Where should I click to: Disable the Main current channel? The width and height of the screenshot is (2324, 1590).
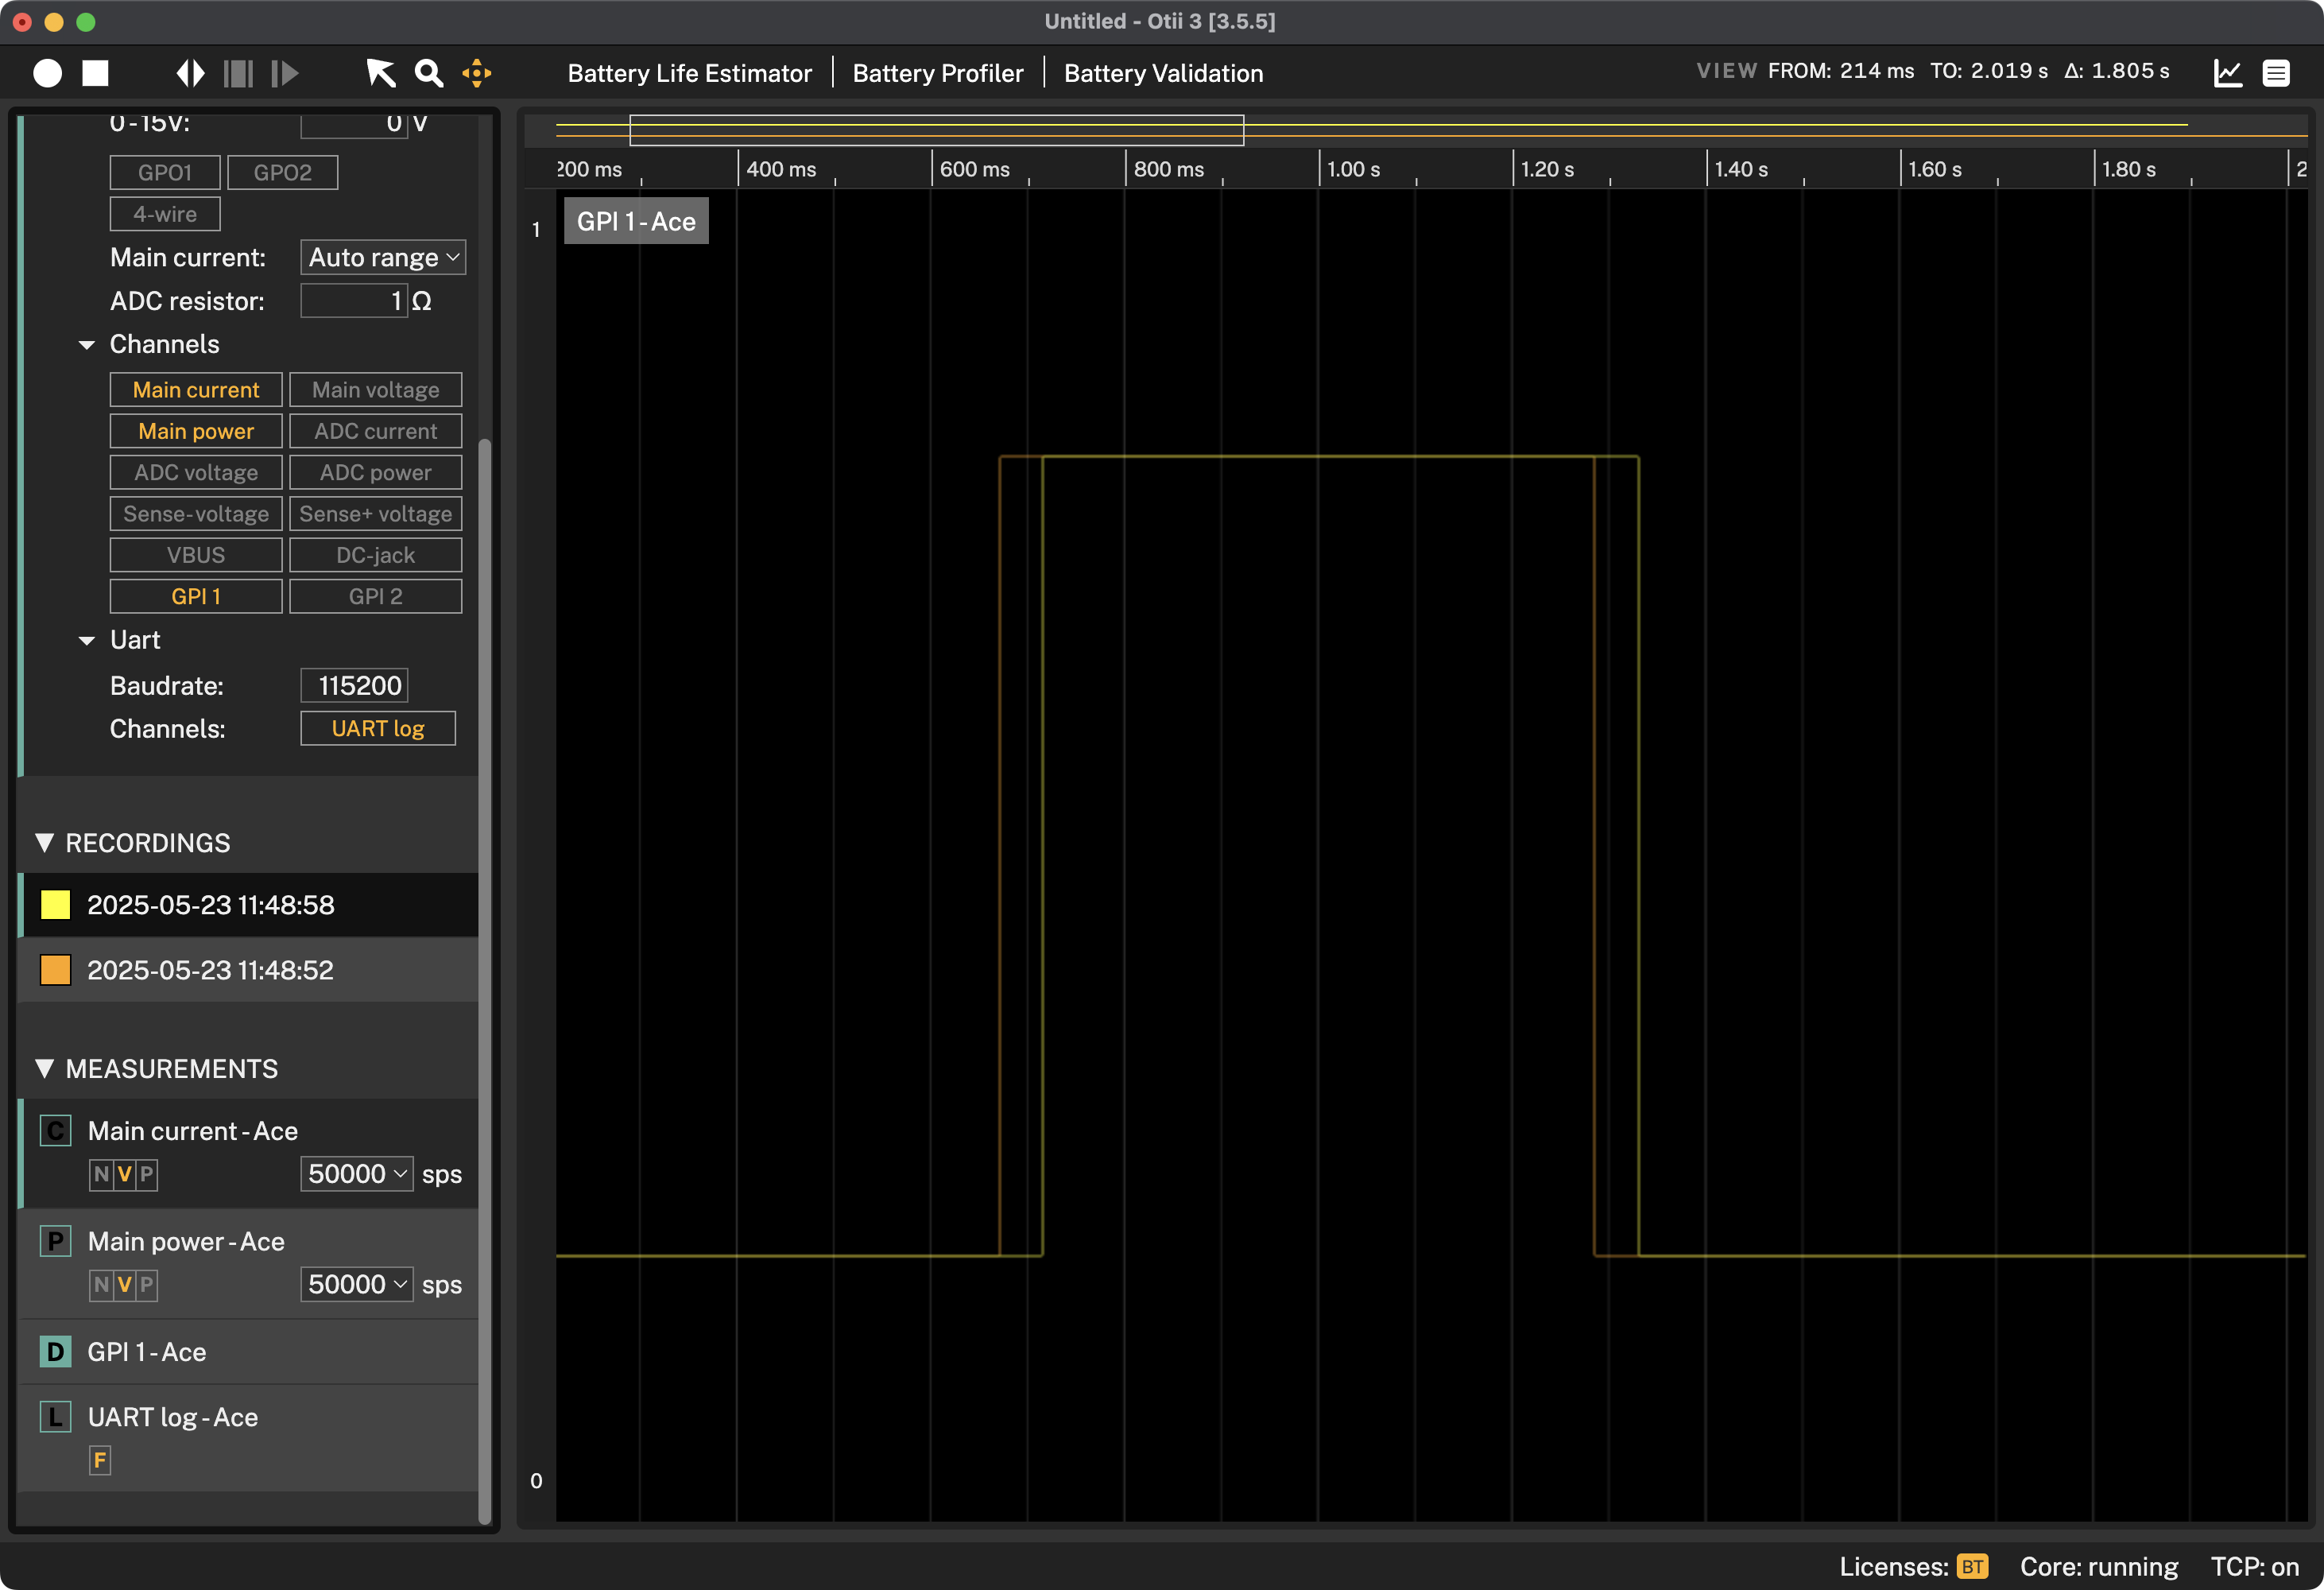click(x=196, y=390)
